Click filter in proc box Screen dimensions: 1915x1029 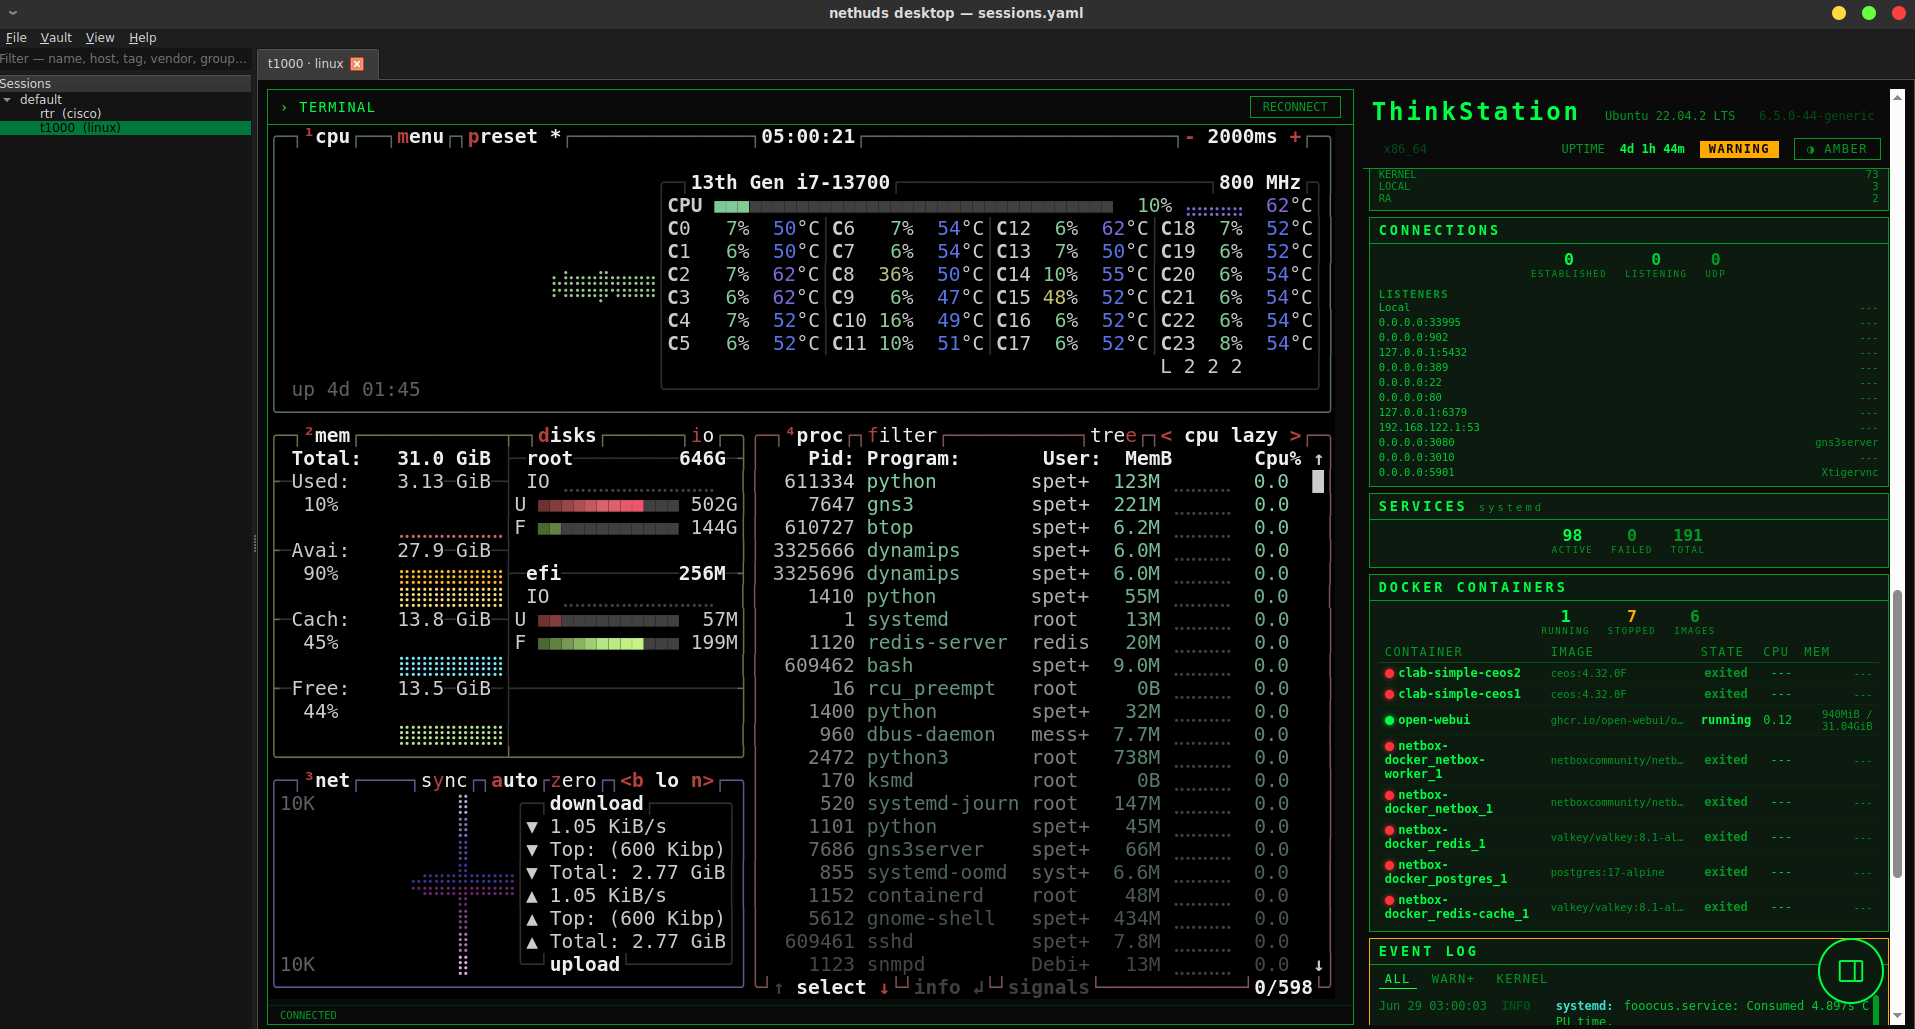pyautogui.click(x=902, y=436)
